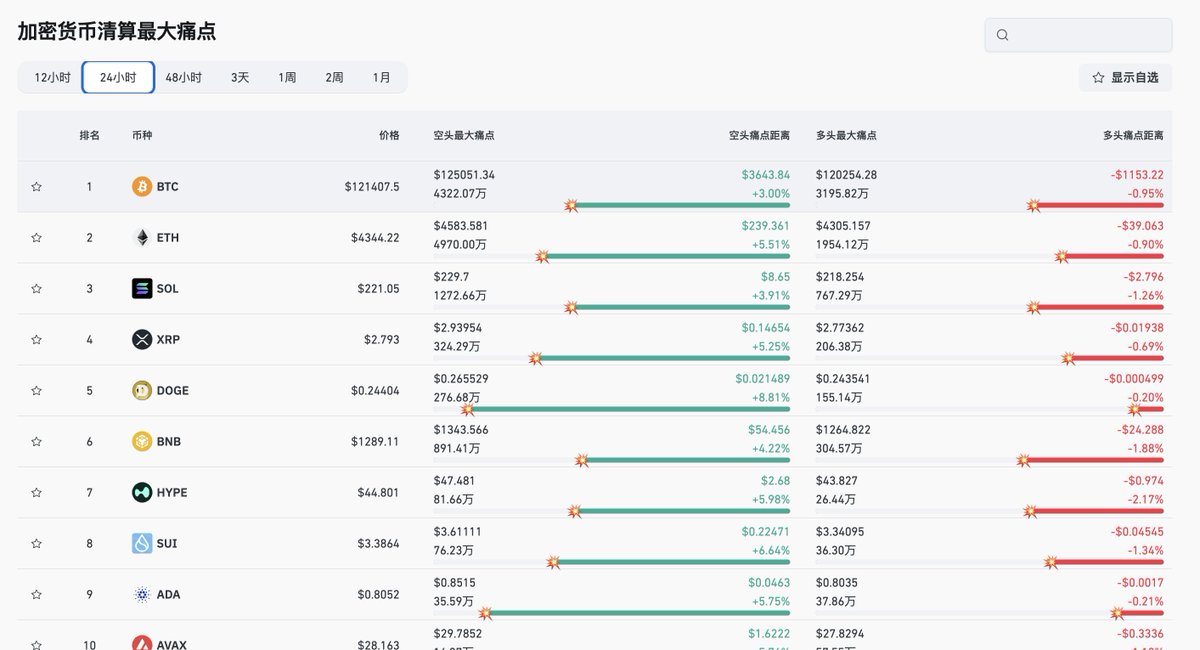
Task: Toggle favorite star for BTC row
Action: (x=37, y=187)
